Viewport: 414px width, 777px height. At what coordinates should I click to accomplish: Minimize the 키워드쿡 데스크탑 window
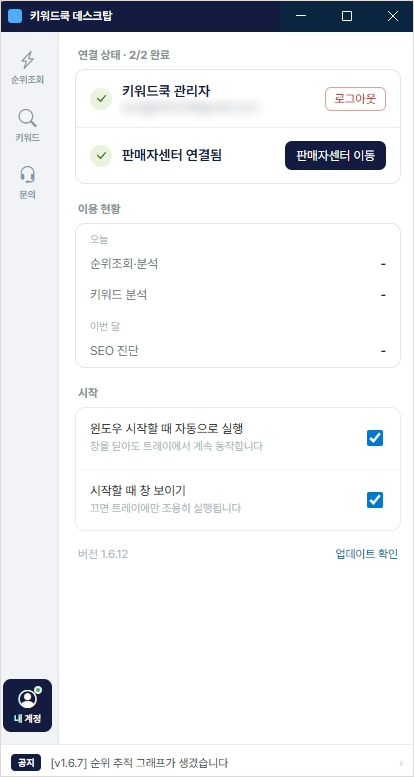tap(301, 16)
